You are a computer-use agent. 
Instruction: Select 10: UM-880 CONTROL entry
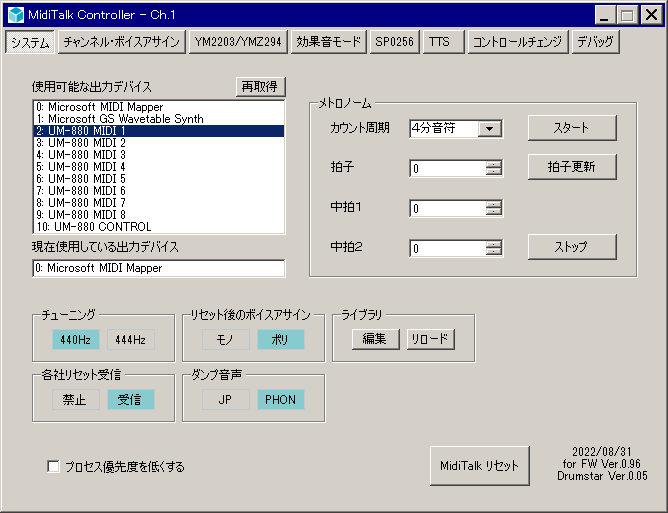pos(158,226)
